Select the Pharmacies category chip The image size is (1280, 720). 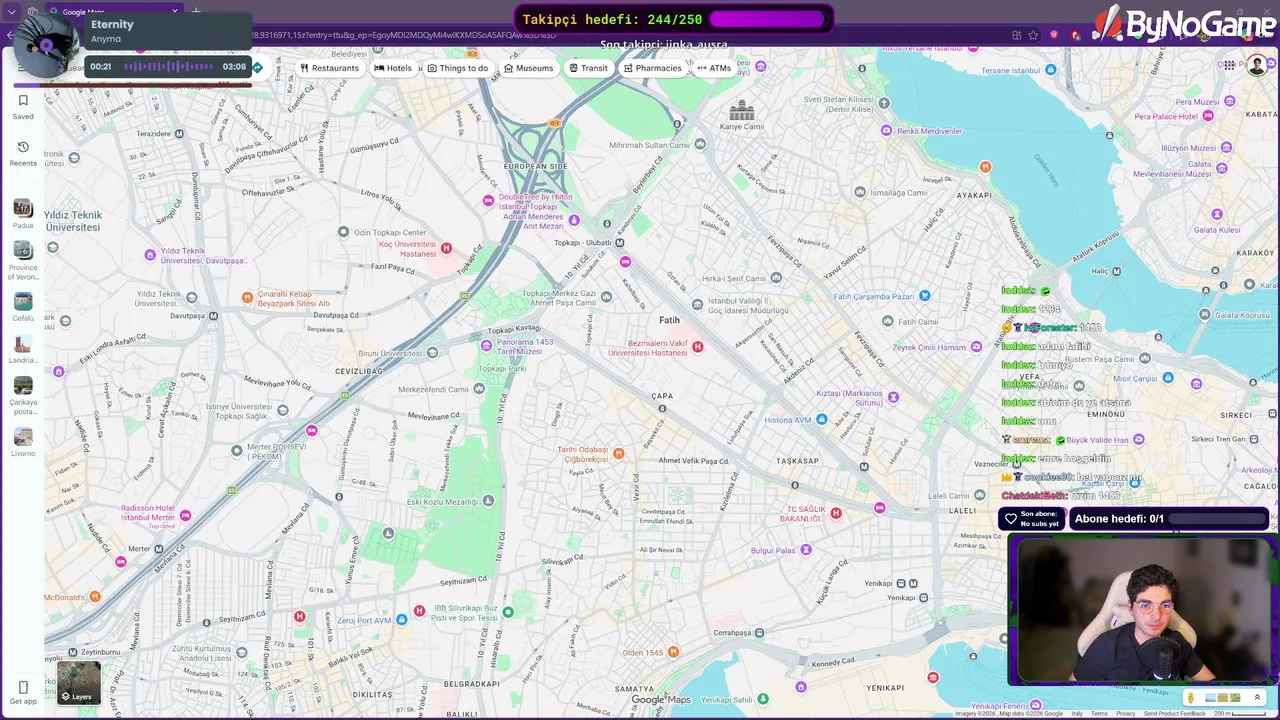652,68
